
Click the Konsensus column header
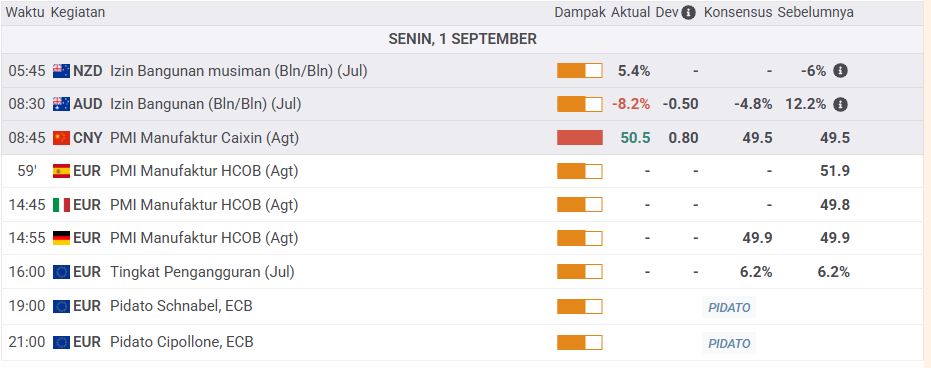[x=738, y=12]
